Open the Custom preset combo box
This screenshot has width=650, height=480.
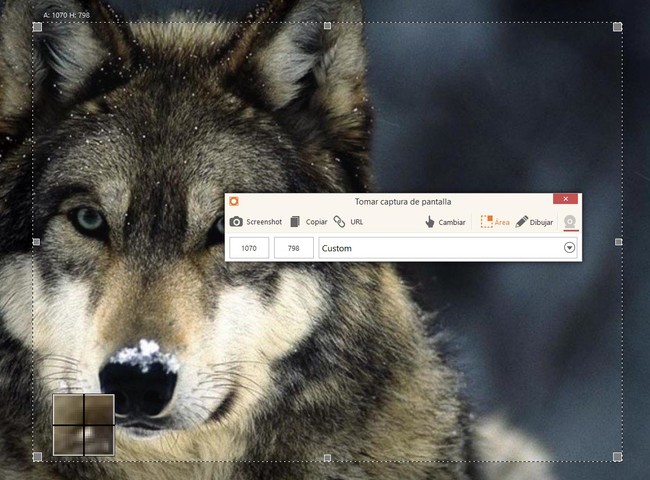448,248
